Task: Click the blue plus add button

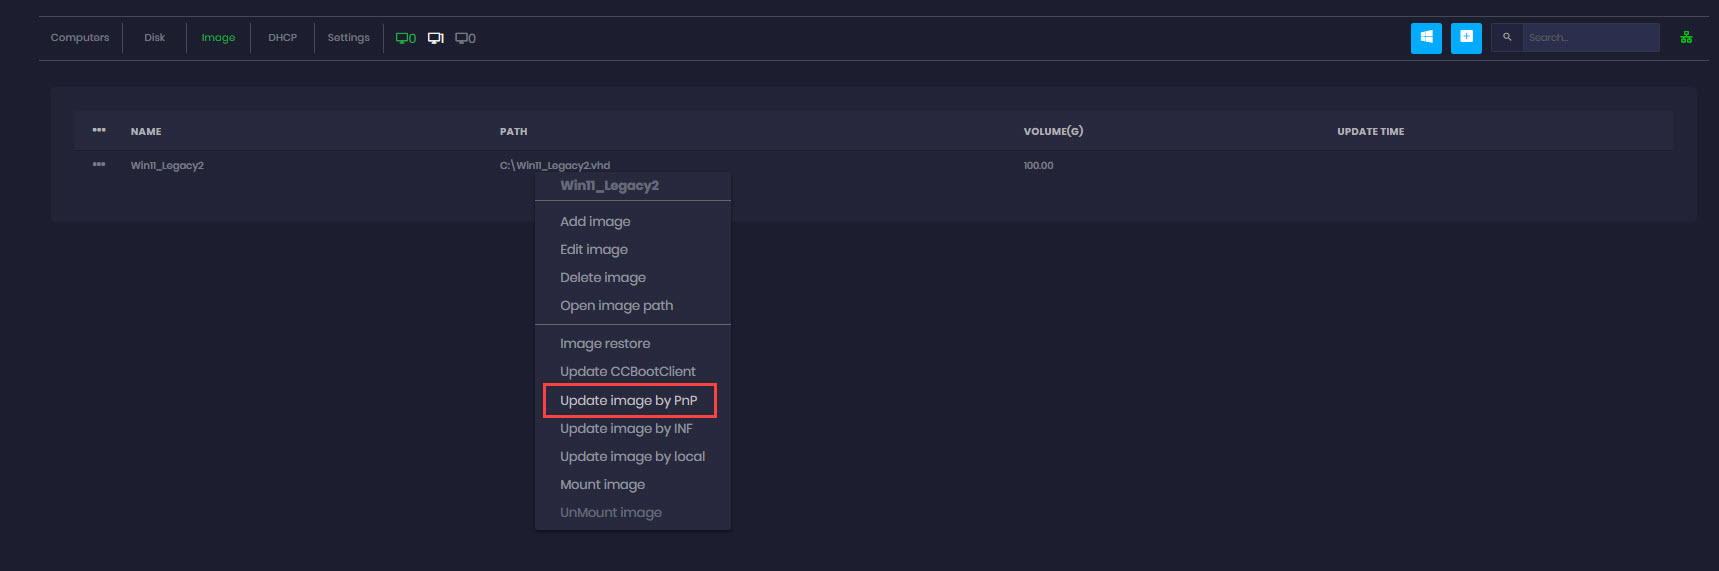Action: pyautogui.click(x=1466, y=38)
